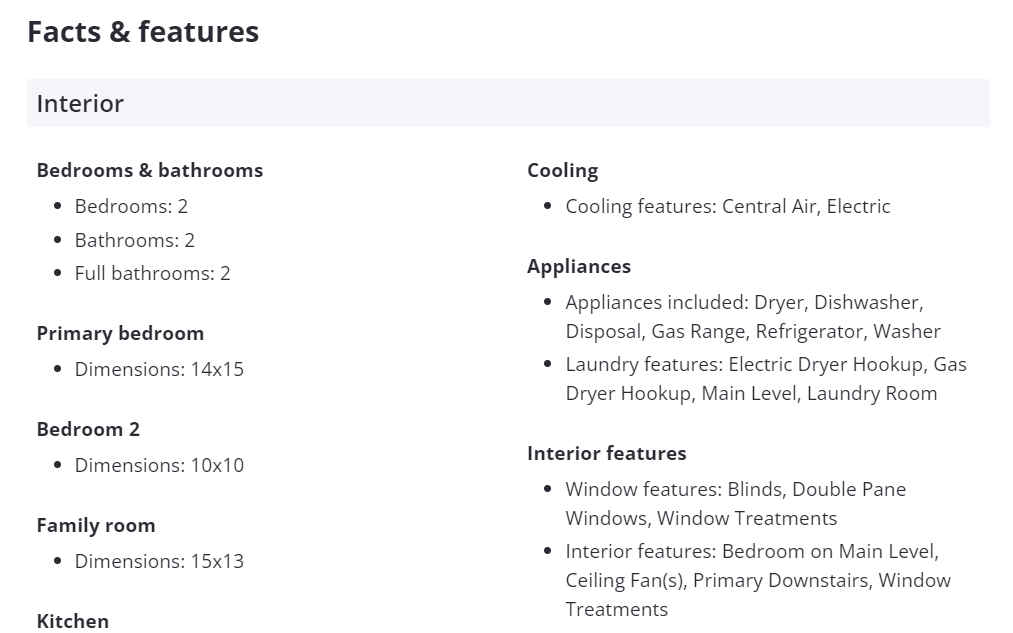The image size is (1013, 633).
Task: Click the Full bathrooms: 2 entry
Action: (152, 273)
